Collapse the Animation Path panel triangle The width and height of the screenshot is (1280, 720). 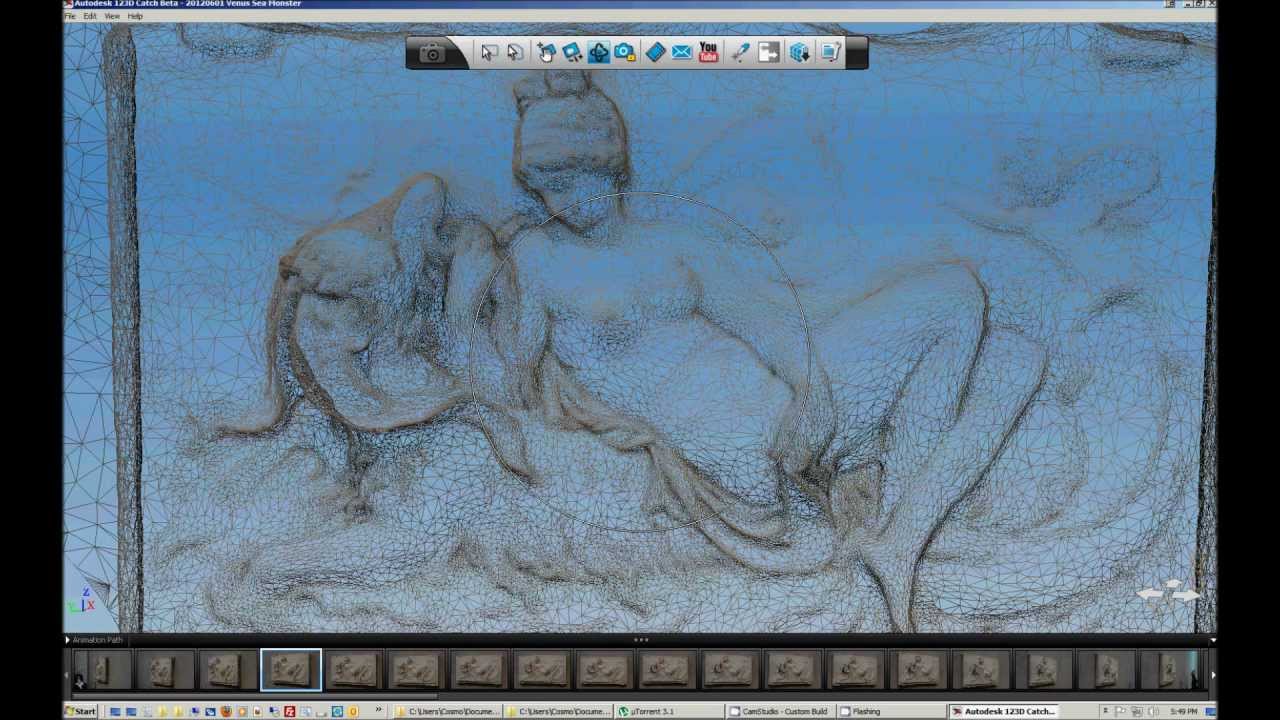tap(68, 640)
